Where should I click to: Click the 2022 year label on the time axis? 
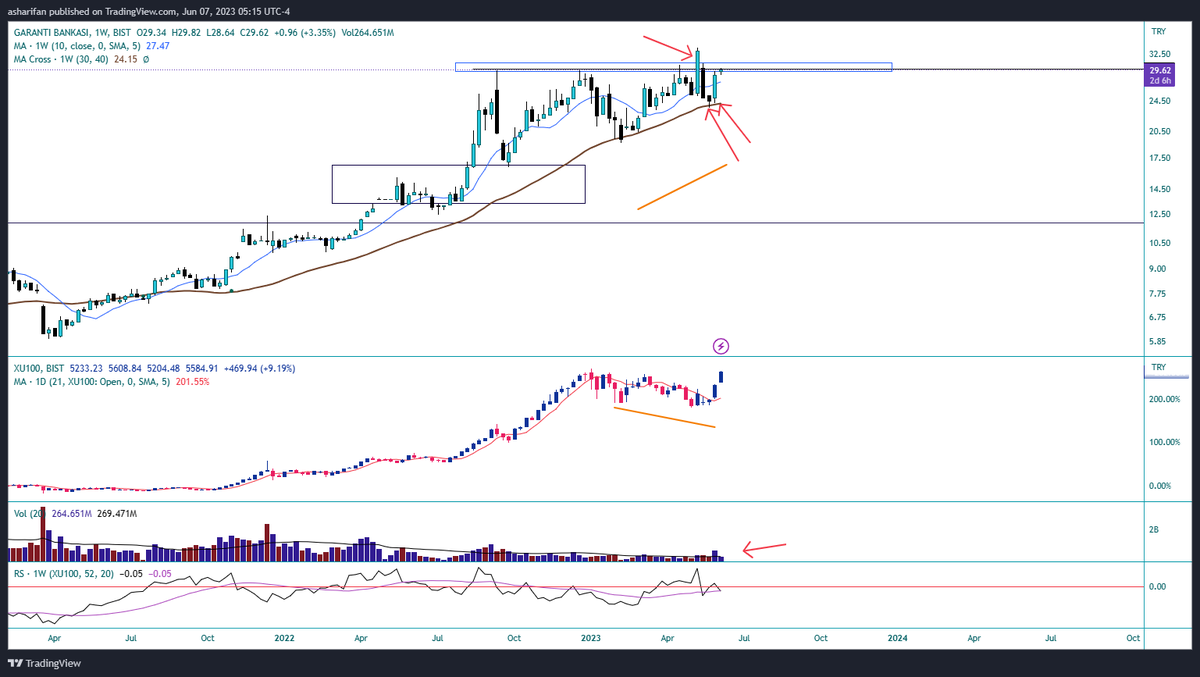coord(284,637)
